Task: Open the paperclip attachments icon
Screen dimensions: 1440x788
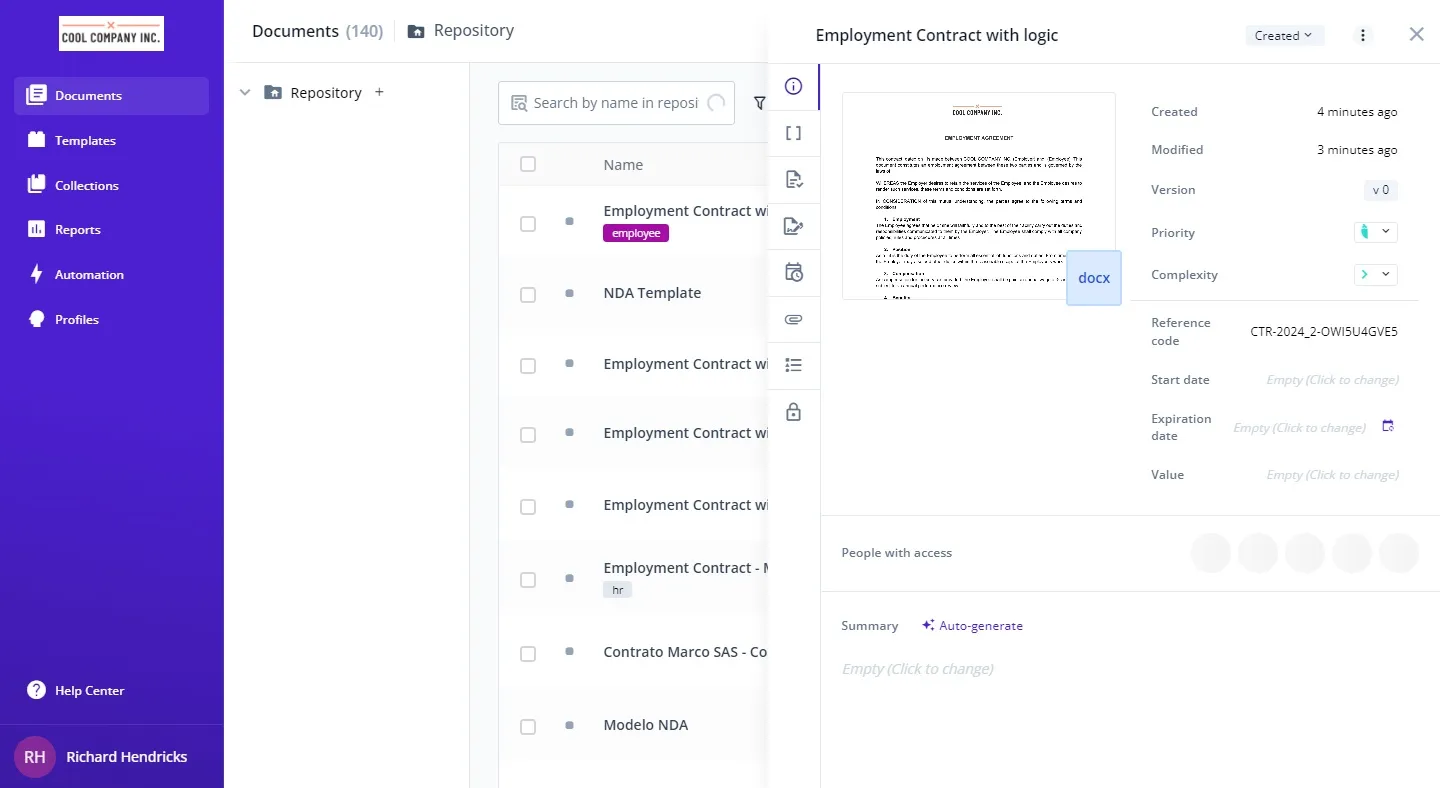Action: [x=794, y=320]
